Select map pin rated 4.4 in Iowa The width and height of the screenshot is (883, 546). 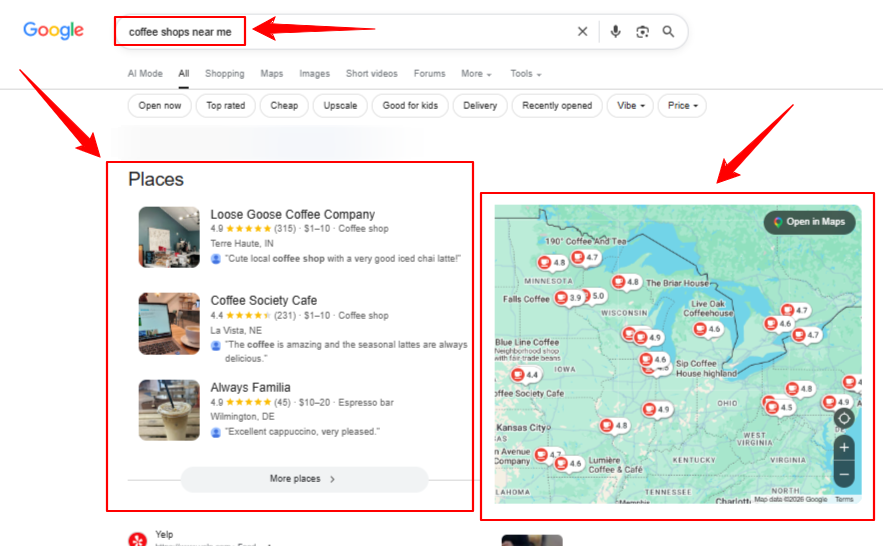click(525, 374)
